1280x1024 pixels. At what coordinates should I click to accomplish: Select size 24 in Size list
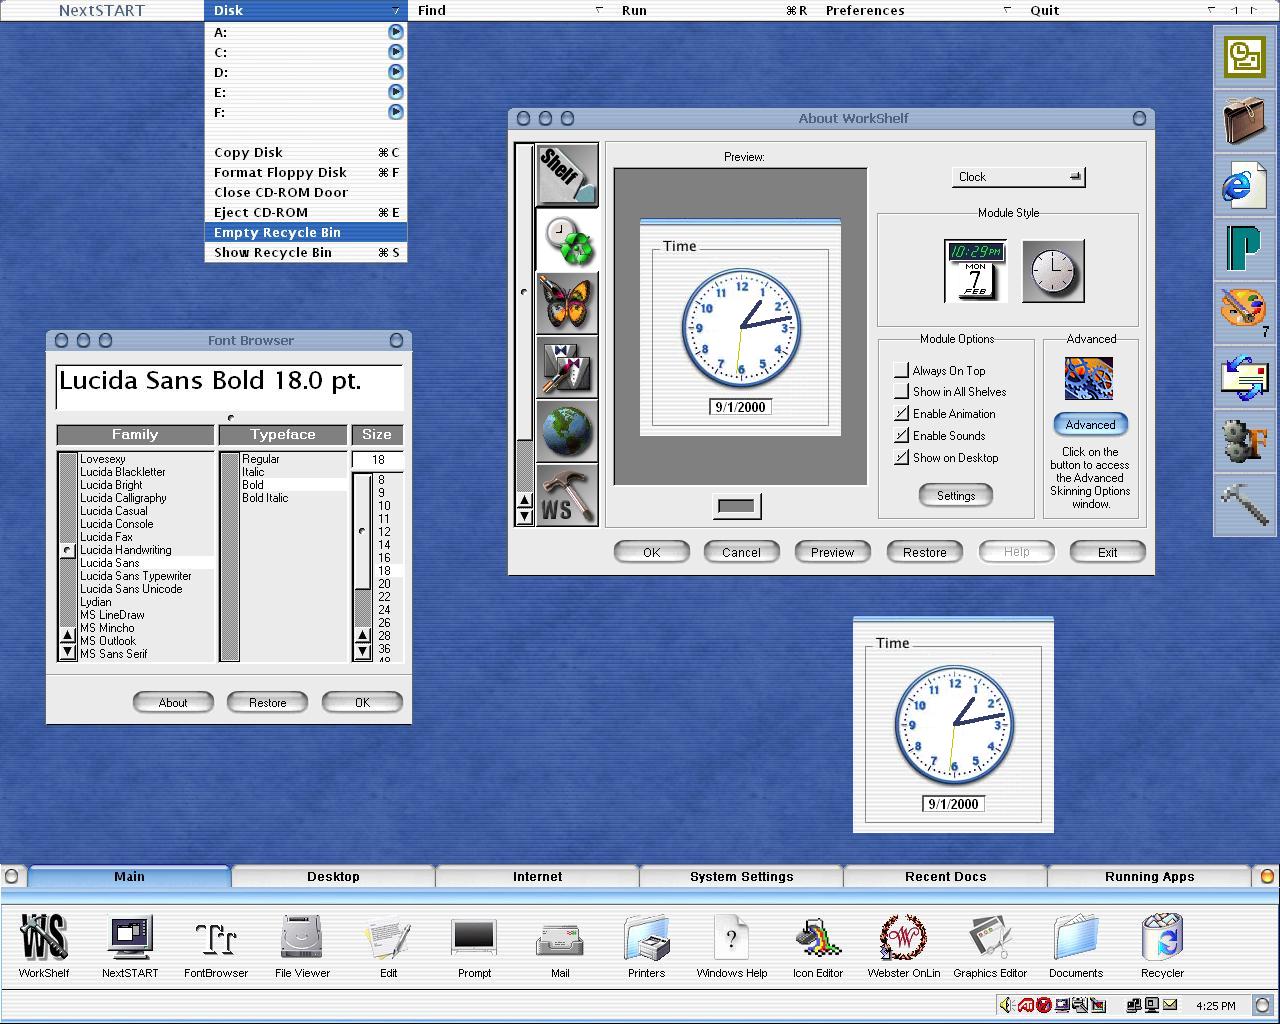(384, 610)
